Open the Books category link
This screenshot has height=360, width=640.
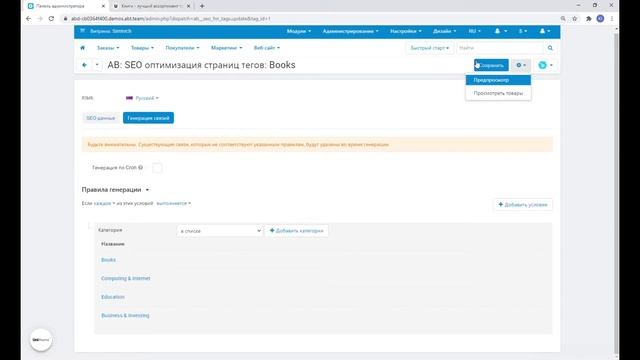click(x=109, y=260)
